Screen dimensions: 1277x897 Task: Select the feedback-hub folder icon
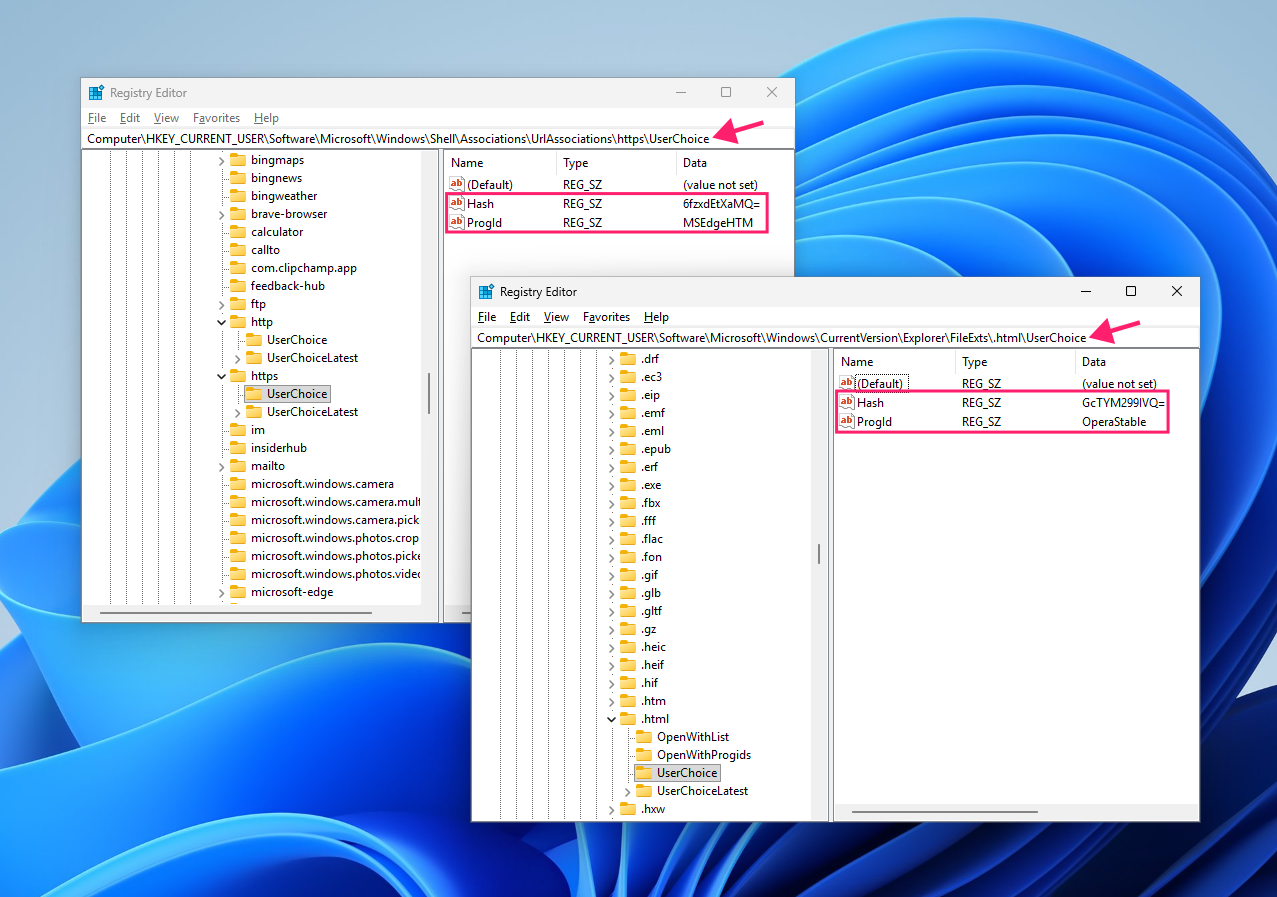click(x=238, y=286)
